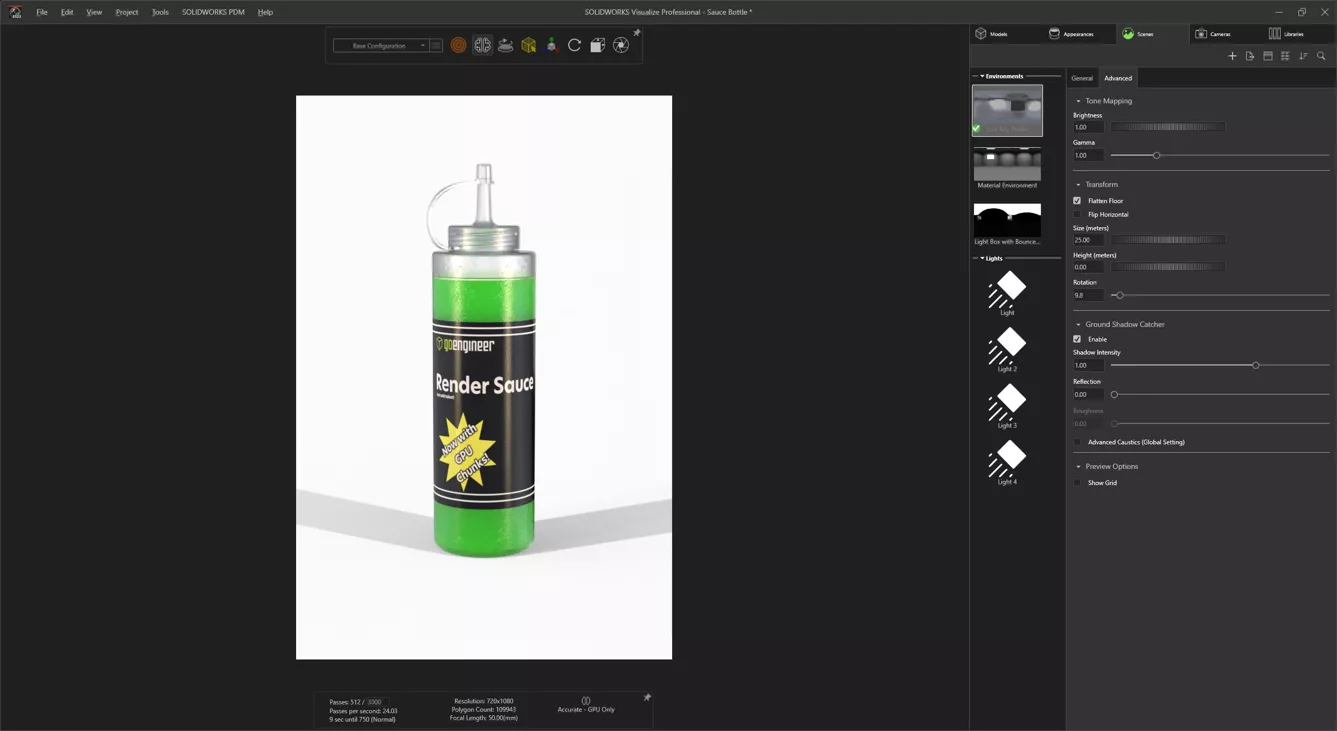Image resolution: width=1337 pixels, height=731 pixels.
Task: Click the Brightness value field
Action: coord(1088,127)
